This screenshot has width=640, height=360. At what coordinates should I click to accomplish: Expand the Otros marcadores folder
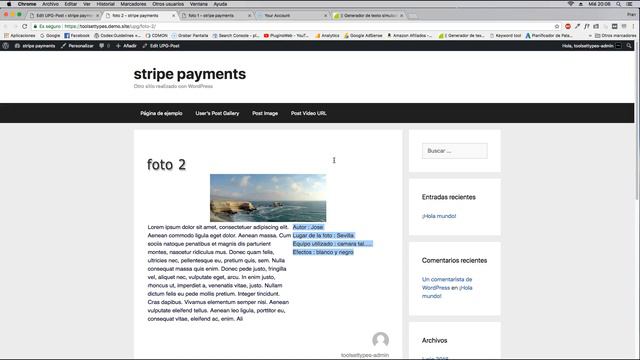click(615, 36)
